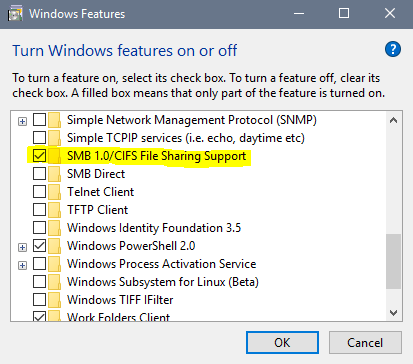Click folder icon beside Windows Process Activation Service

coord(55,264)
